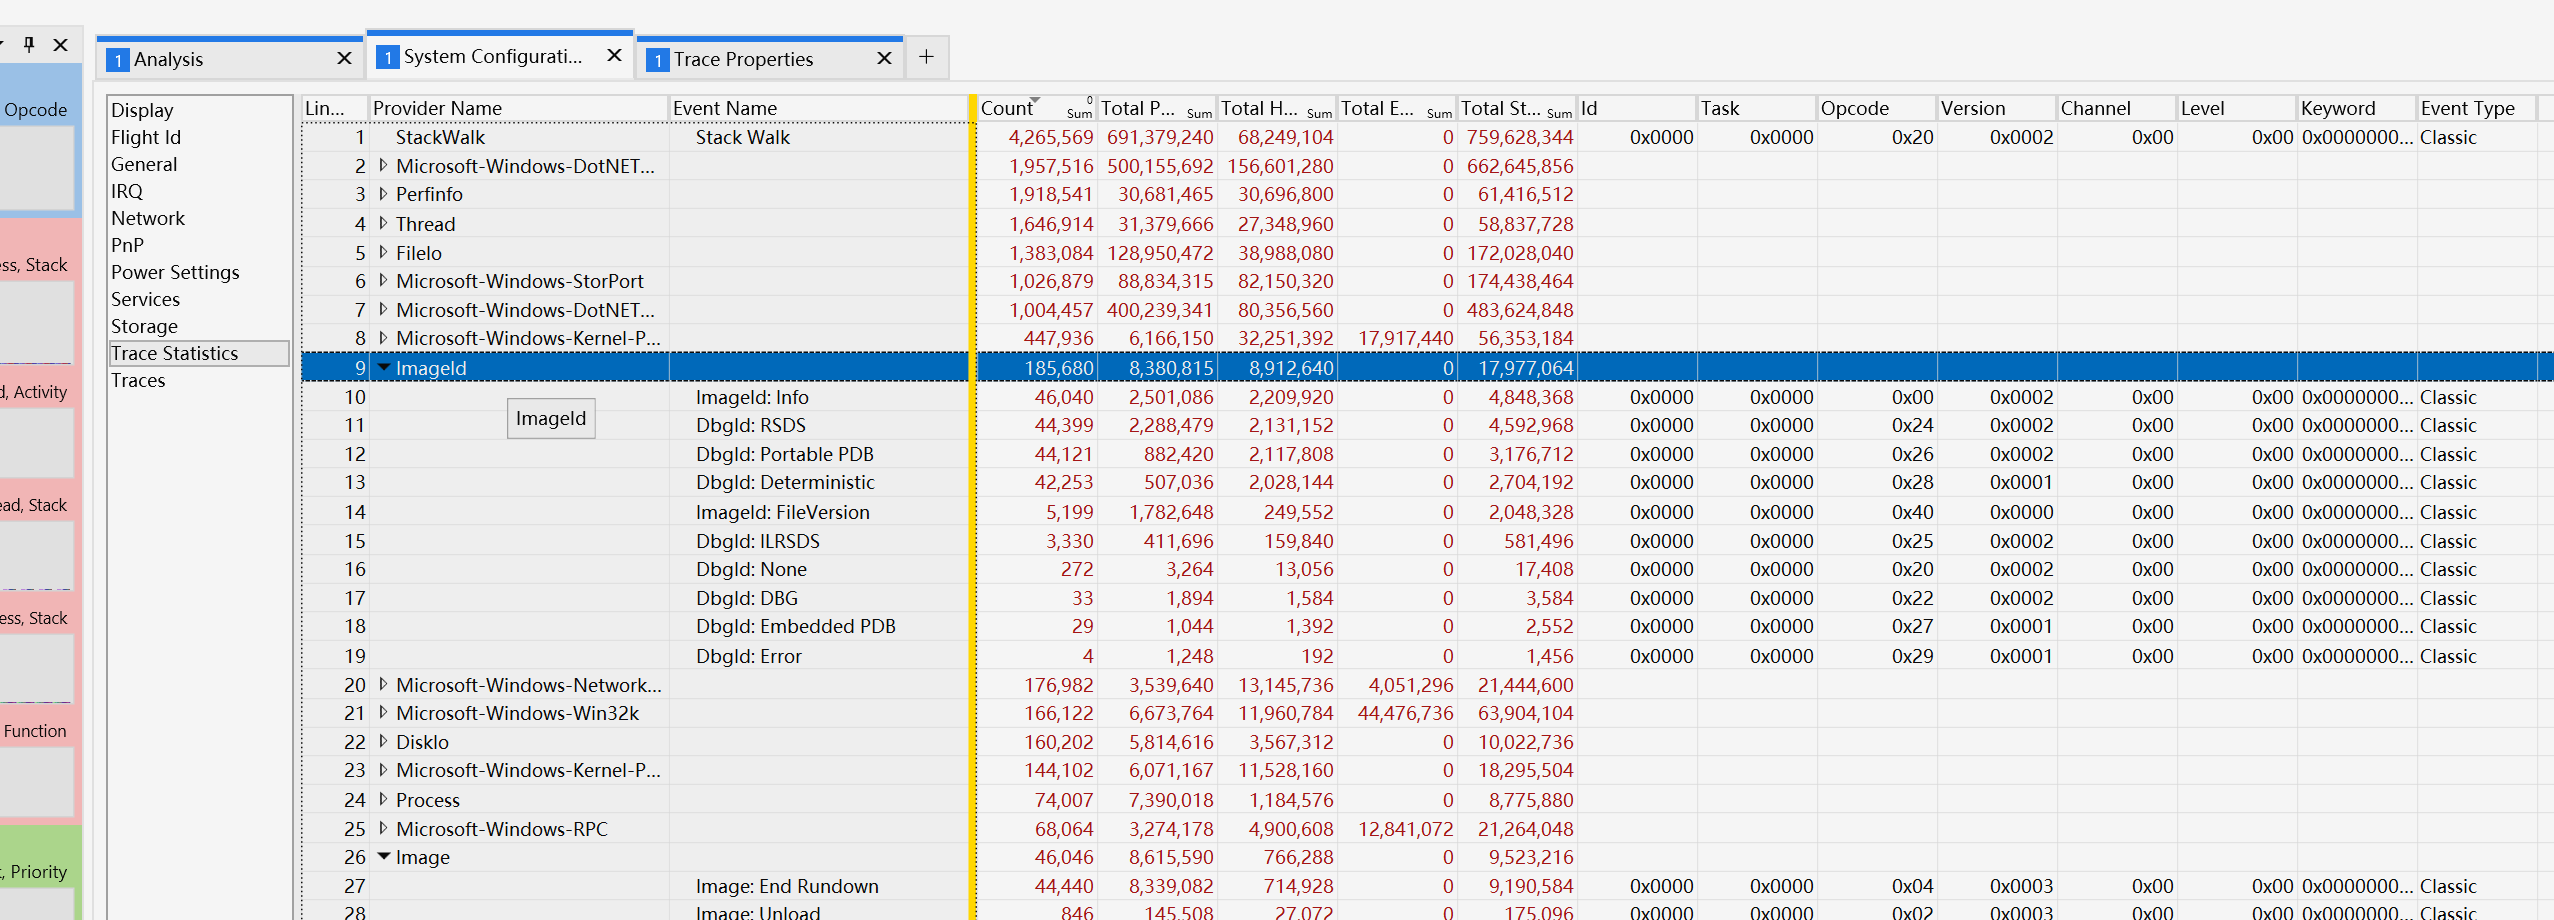The height and width of the screenshot is (920, 2554).
Task: Close the Trace Properties tab
Action: 884,59
